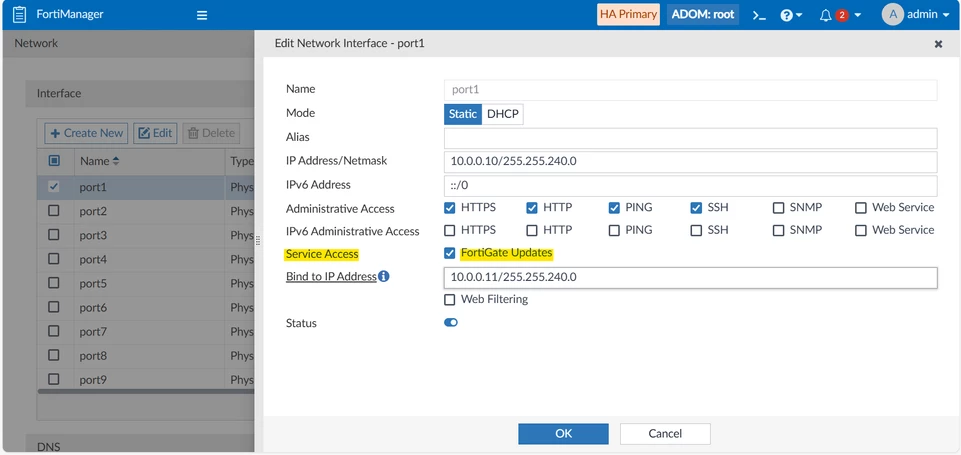Click the Bind to IP Address field
Image resolution: width=961 pixels, height=455 pixels.
pyautogui.click(x=691, y=277)
